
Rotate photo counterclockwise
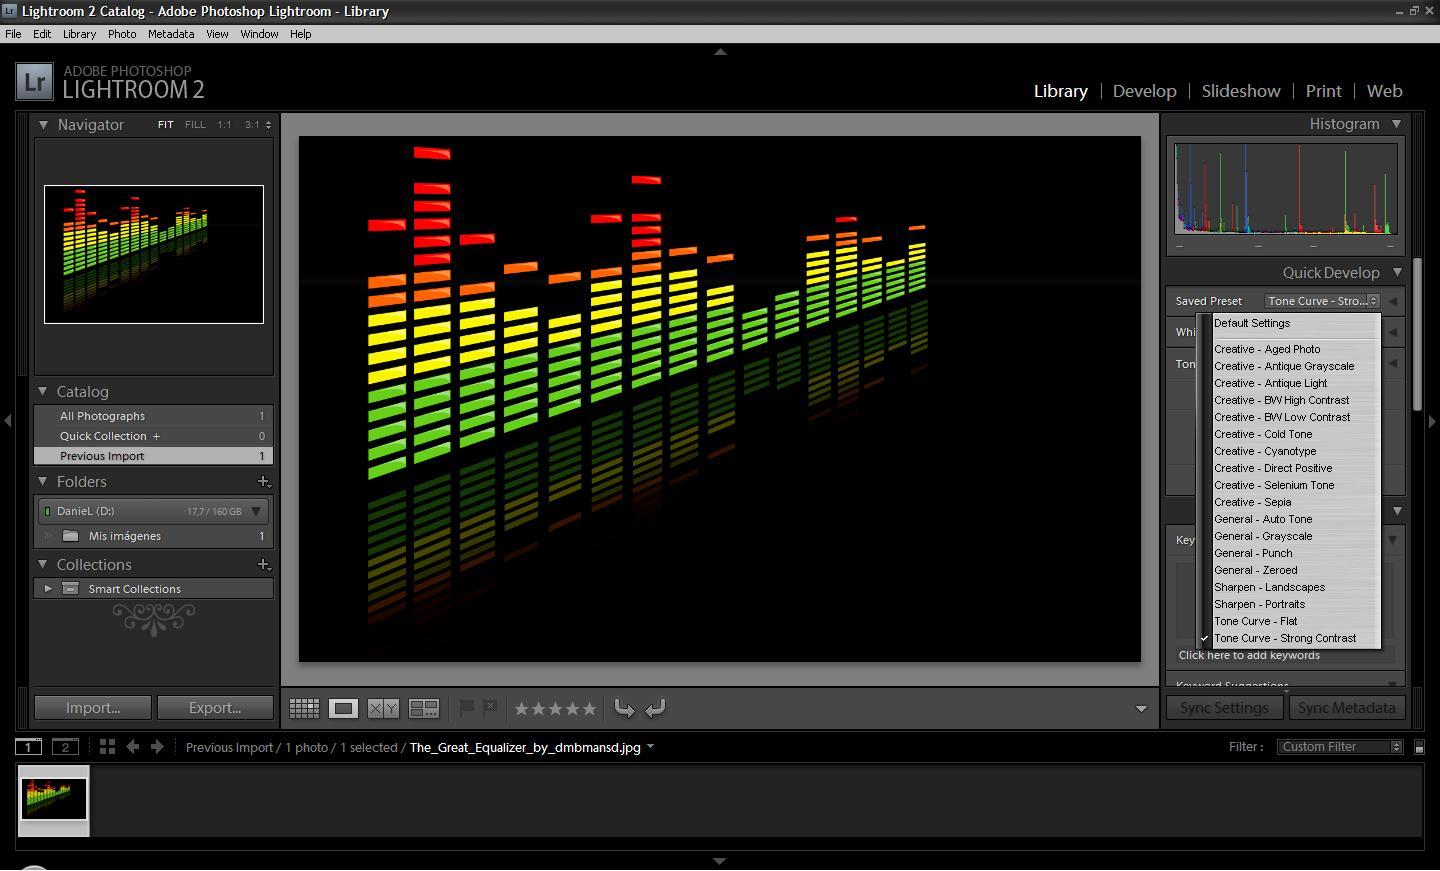(x=624, y=708)
